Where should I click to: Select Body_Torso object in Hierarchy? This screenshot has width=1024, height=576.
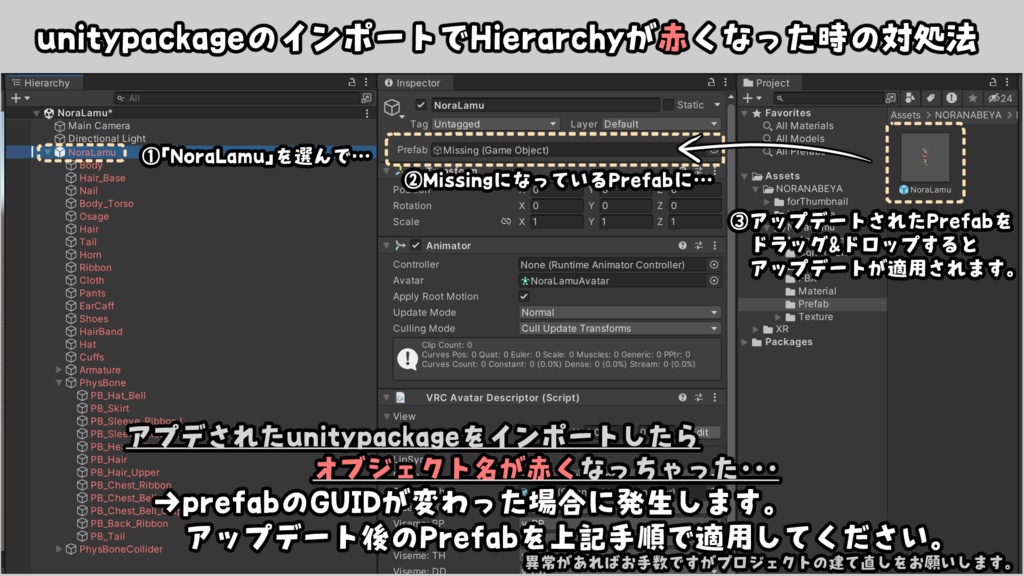106,204
